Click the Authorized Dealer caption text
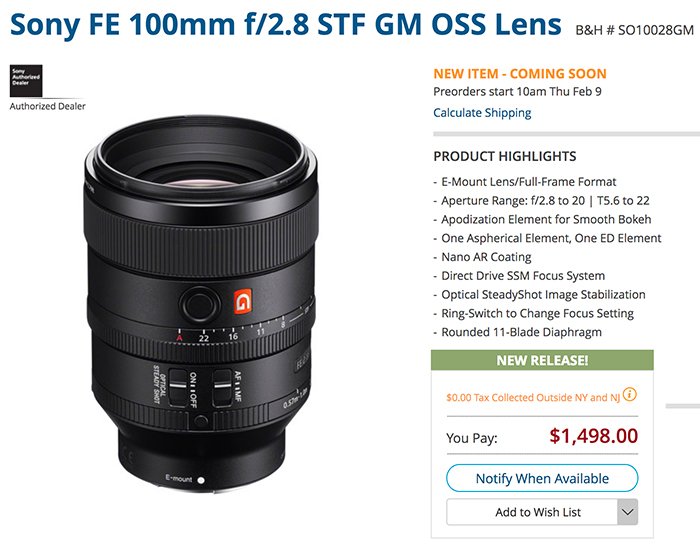 47,107
